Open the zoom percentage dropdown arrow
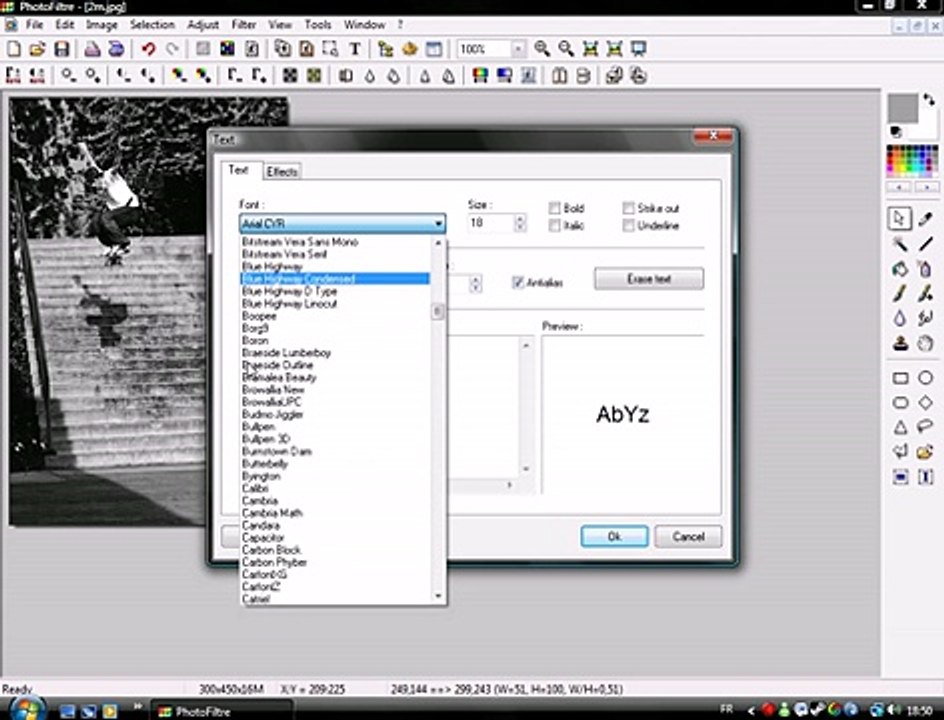Image resolution: width=944 pixels, height=720 pixels. (x=518, y=49)
